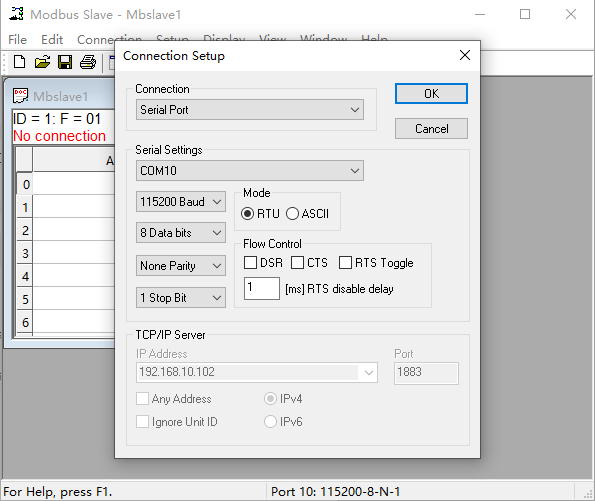
Task: Open the 115200 Baud rate dropdown
Action: click(x=181, y=202)
